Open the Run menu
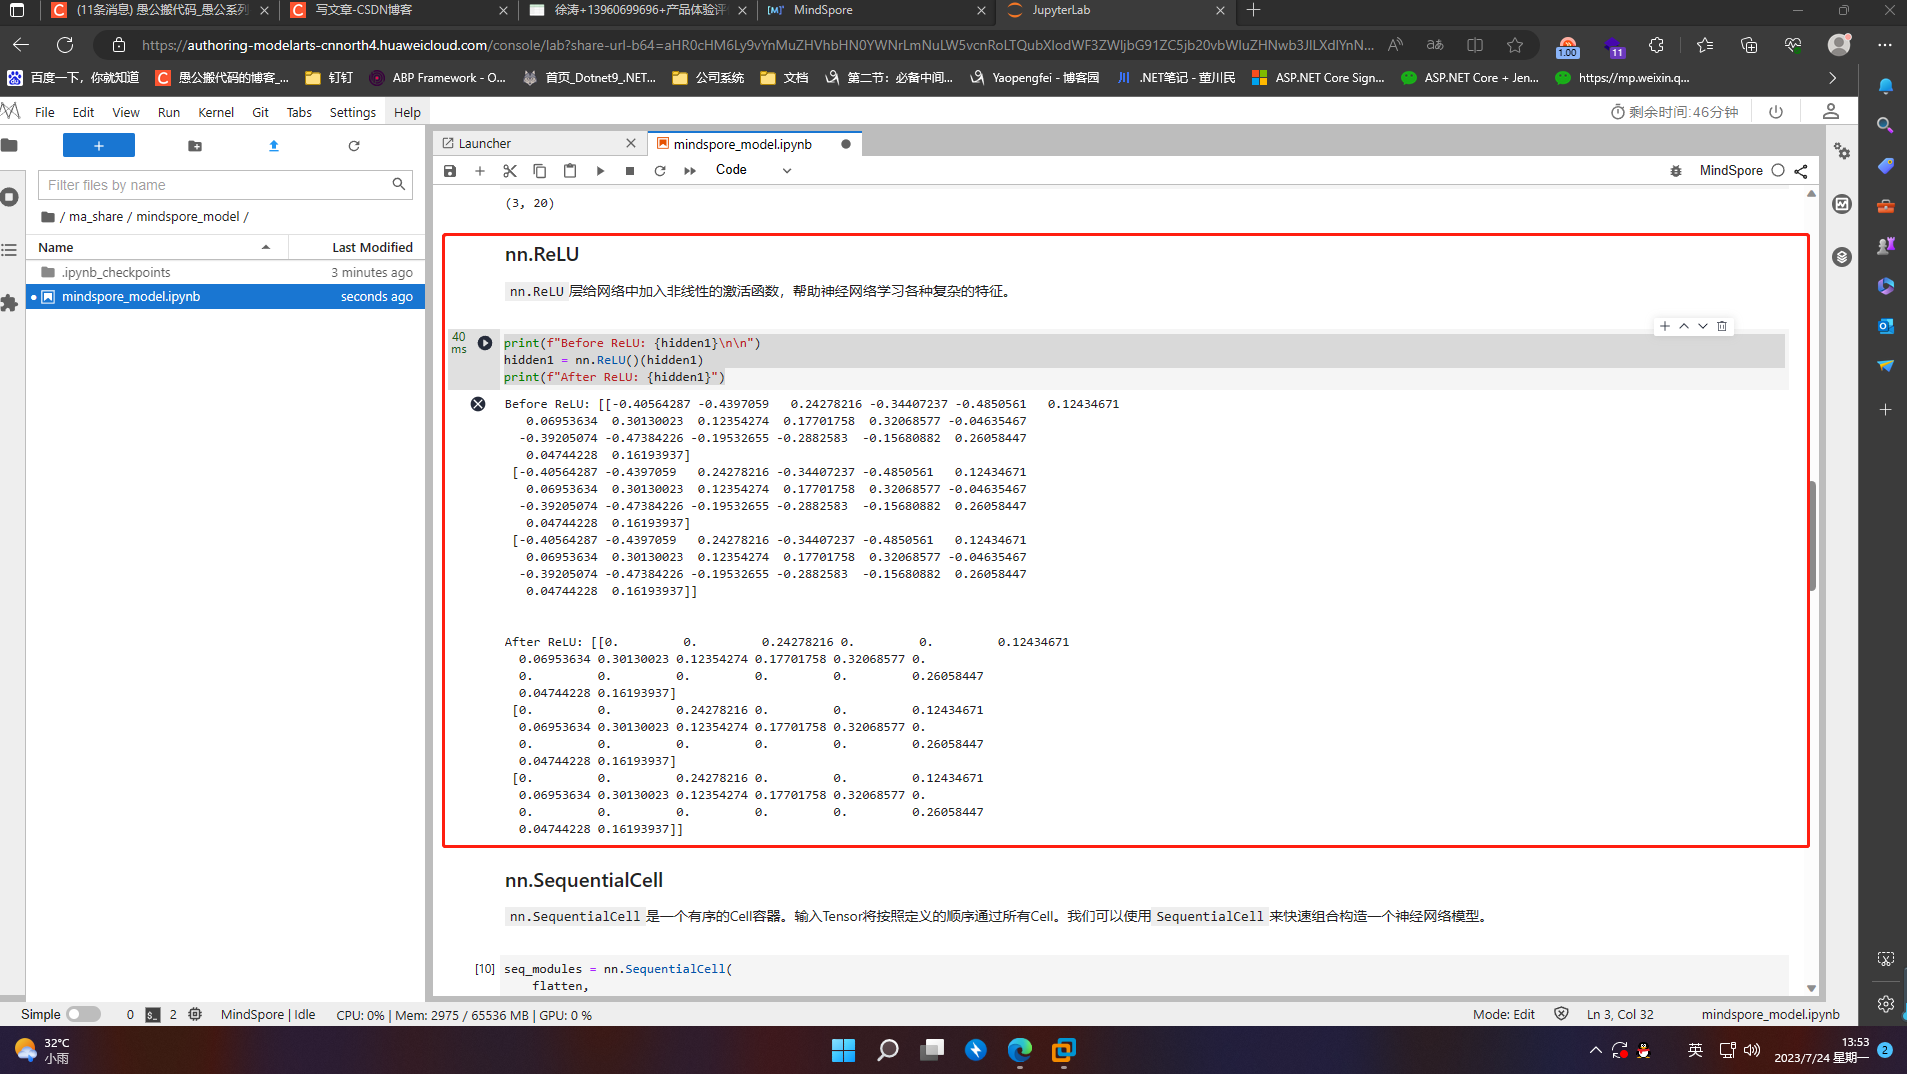 (169, 112)
